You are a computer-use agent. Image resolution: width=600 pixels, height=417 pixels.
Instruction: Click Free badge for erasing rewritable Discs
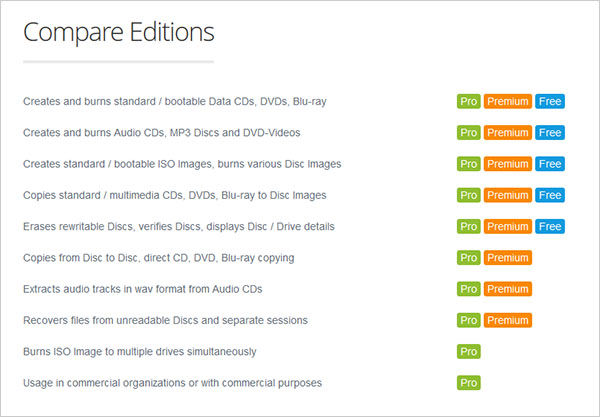pos(550,226)
